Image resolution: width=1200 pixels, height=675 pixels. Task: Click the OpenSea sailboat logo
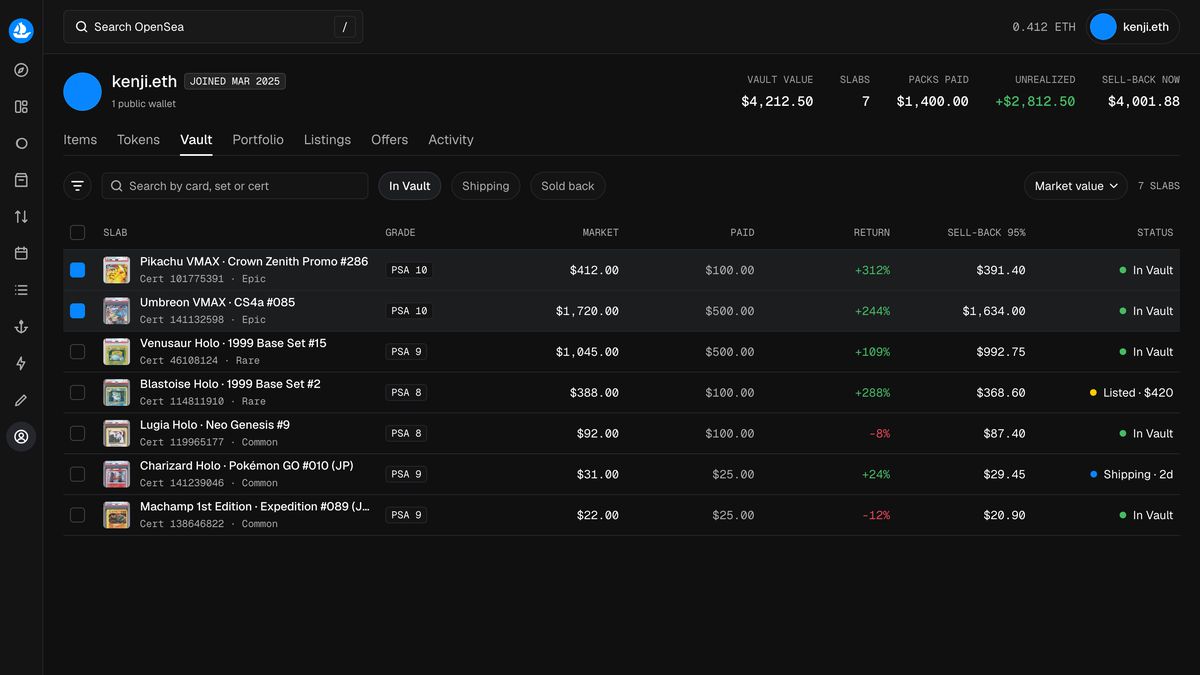click(x=21, y=31)
